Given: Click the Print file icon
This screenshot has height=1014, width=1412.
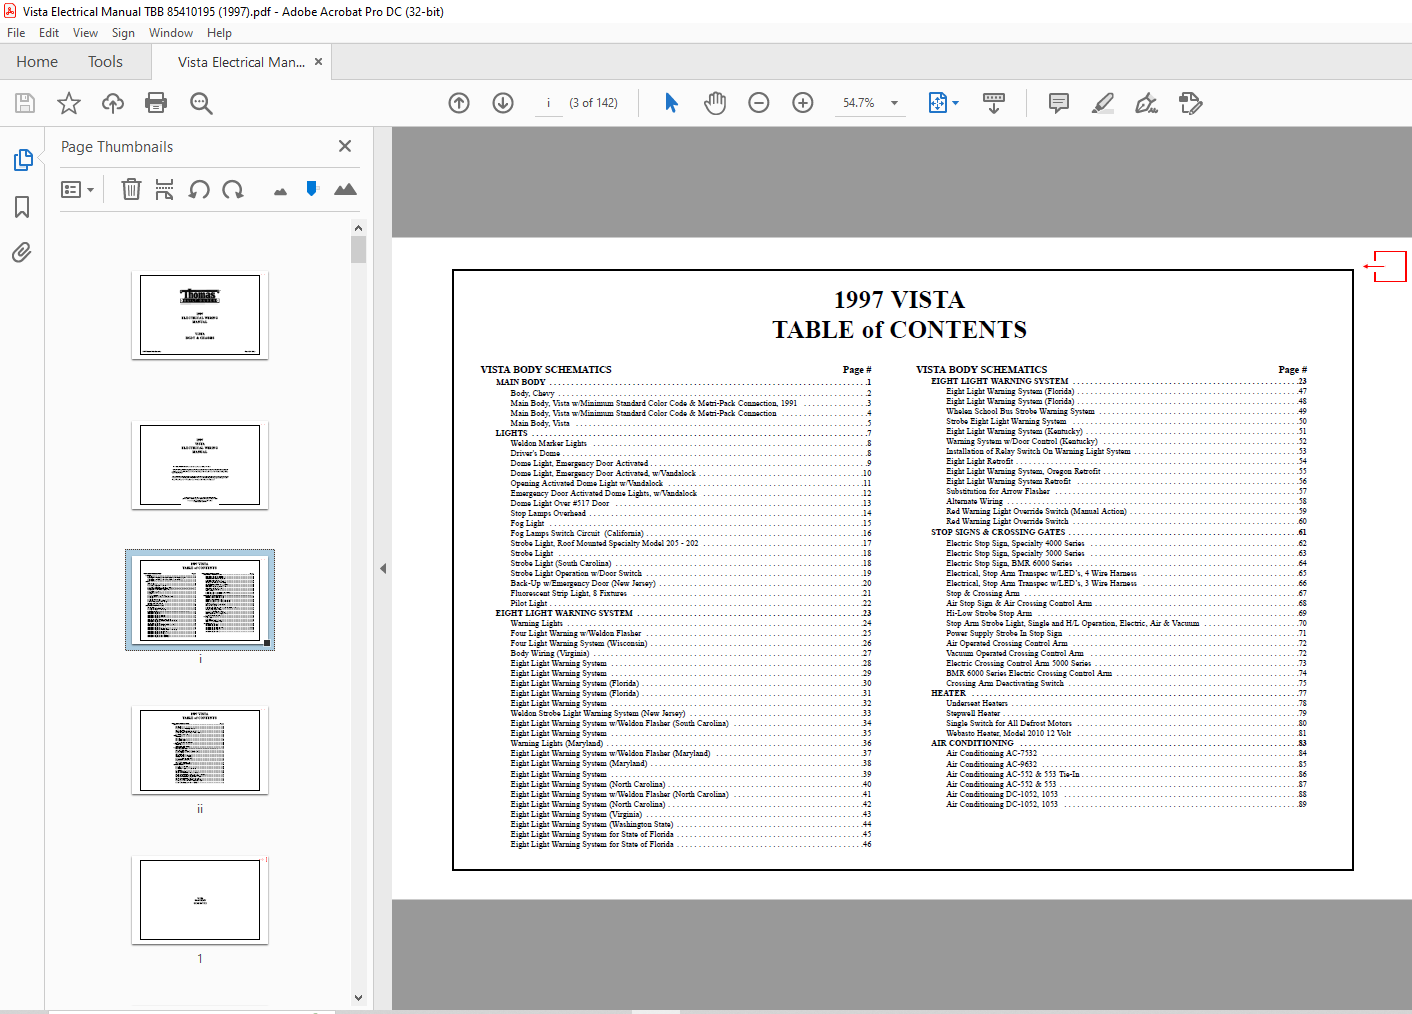Looking at the screenshot, I should point(156,103).
